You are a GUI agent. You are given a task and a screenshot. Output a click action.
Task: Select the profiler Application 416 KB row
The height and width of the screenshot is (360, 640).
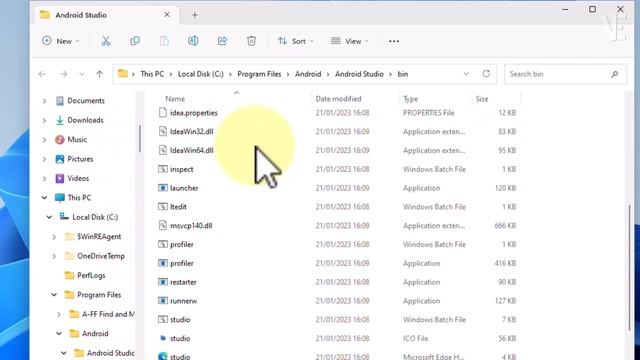point(337,263)
